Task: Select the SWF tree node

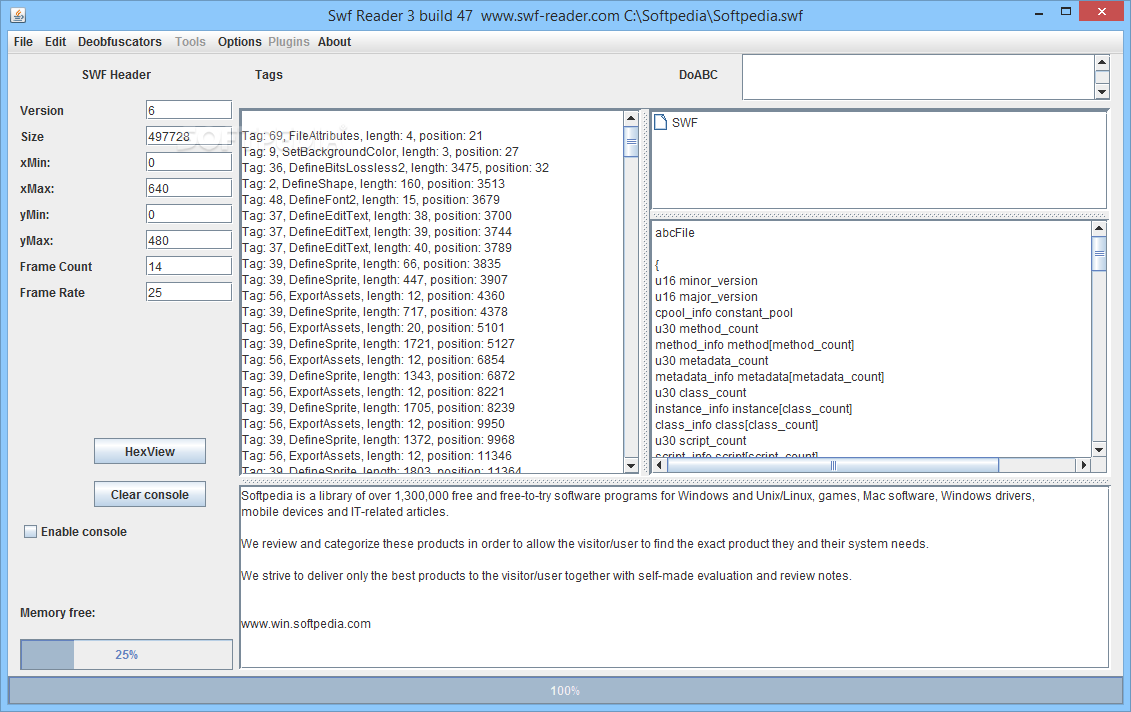Action: 685,123
